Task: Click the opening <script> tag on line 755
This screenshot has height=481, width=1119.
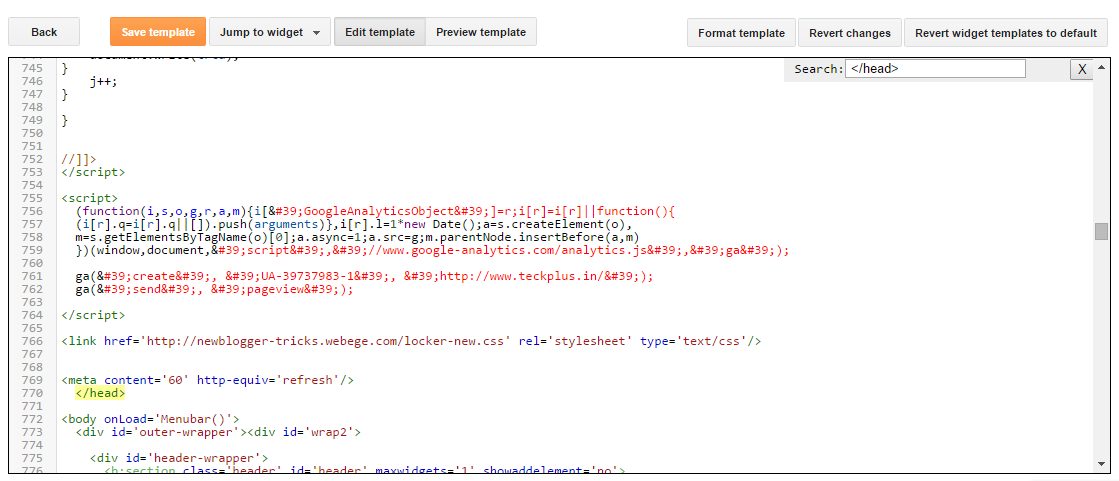Action: click(x=90, y=198)
